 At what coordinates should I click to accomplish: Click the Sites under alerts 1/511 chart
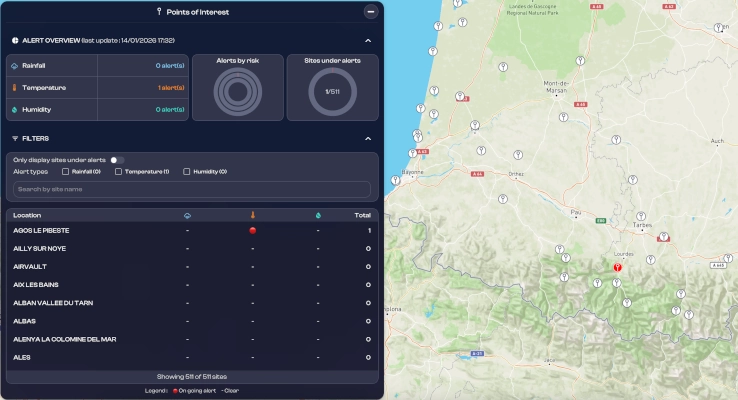click(332, 92)
